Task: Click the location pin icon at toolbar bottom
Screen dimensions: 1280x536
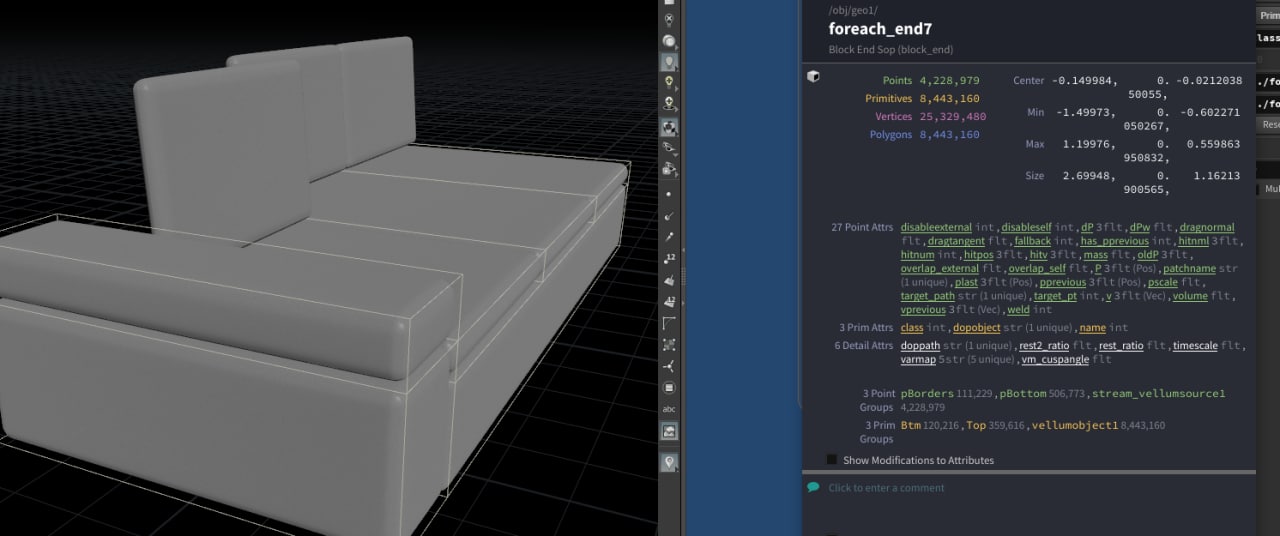Action: [x=669, y=462]
